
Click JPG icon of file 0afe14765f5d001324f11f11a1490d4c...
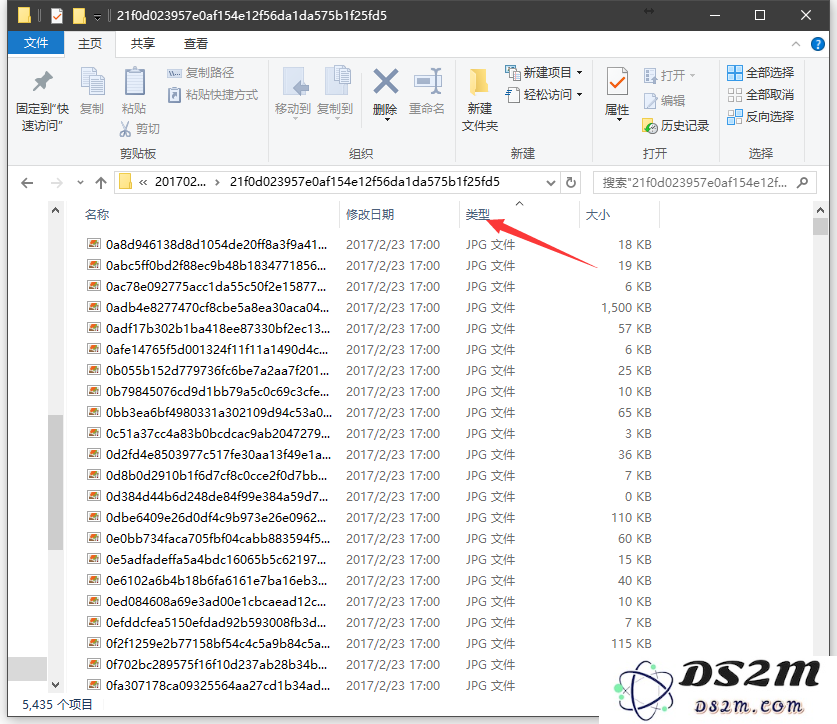(94, 349)
